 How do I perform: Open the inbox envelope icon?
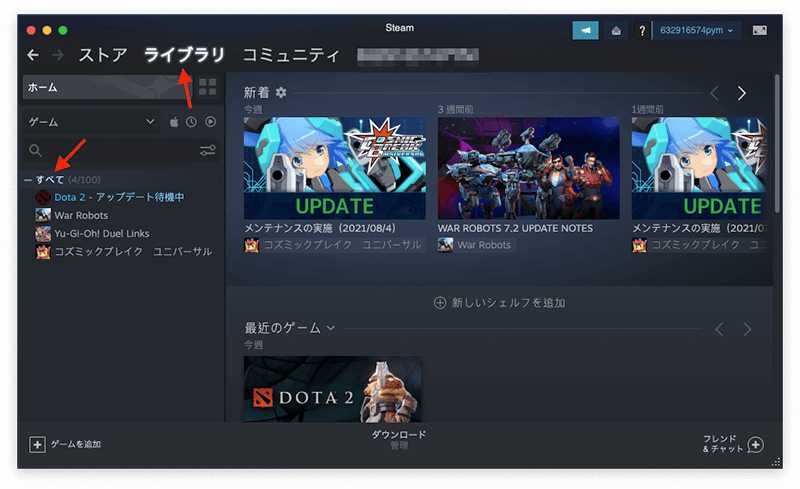[616, 31]
